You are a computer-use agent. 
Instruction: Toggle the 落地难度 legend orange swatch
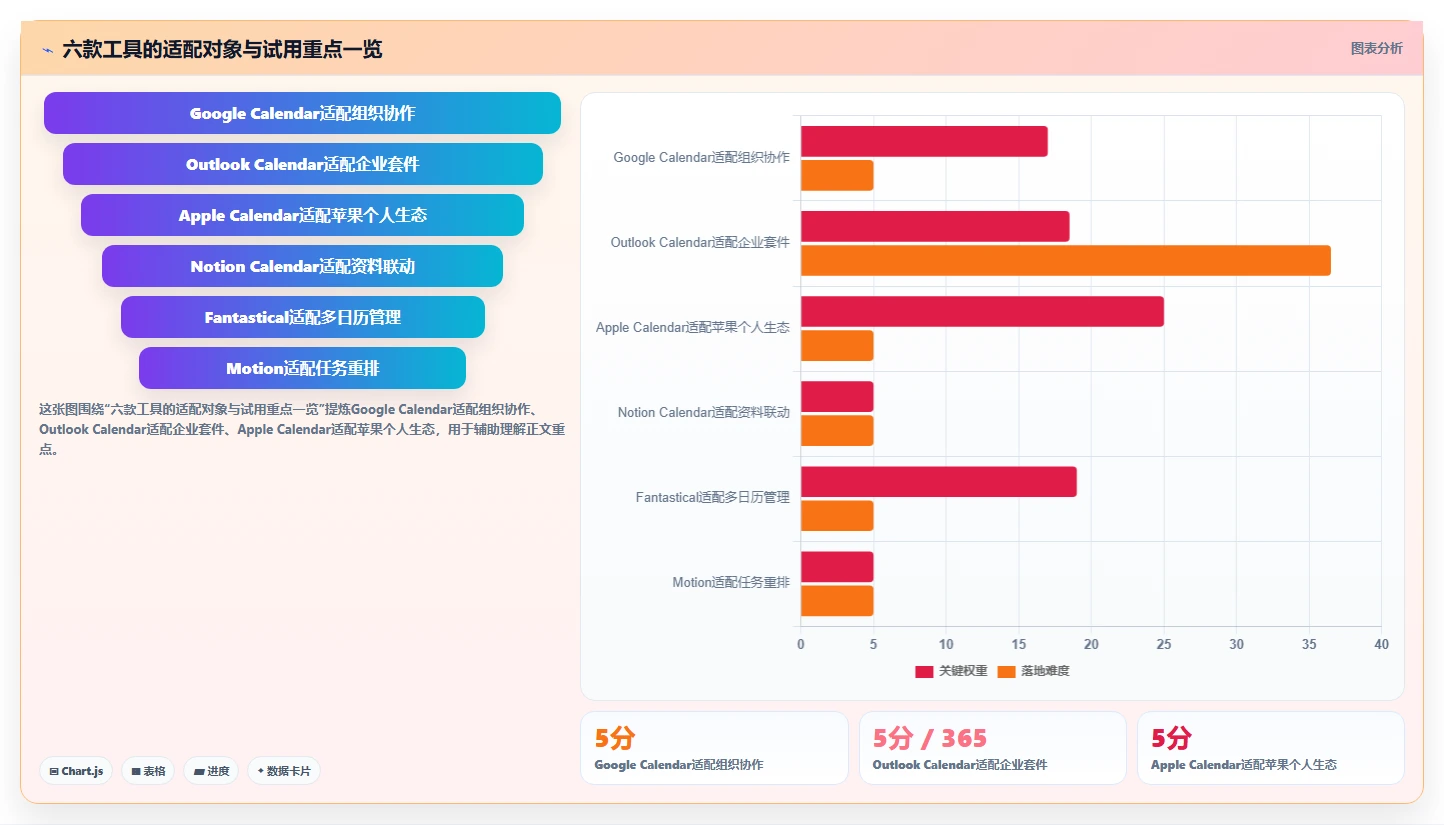1006,671
